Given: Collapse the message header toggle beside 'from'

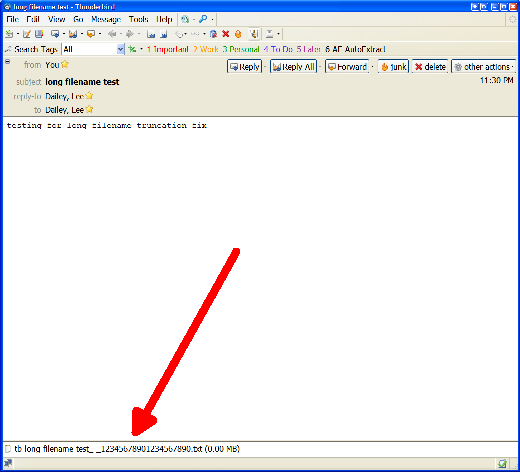Looking at the screenshot, I should 8,62.
